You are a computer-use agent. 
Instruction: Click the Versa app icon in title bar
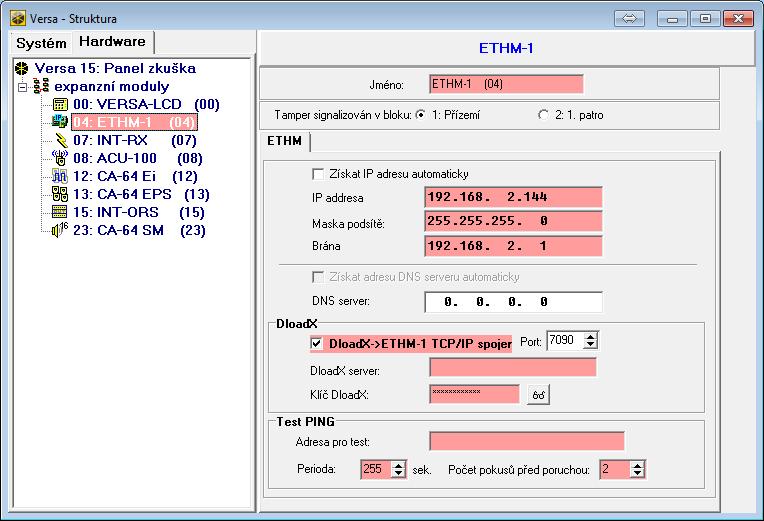point(18,19)
